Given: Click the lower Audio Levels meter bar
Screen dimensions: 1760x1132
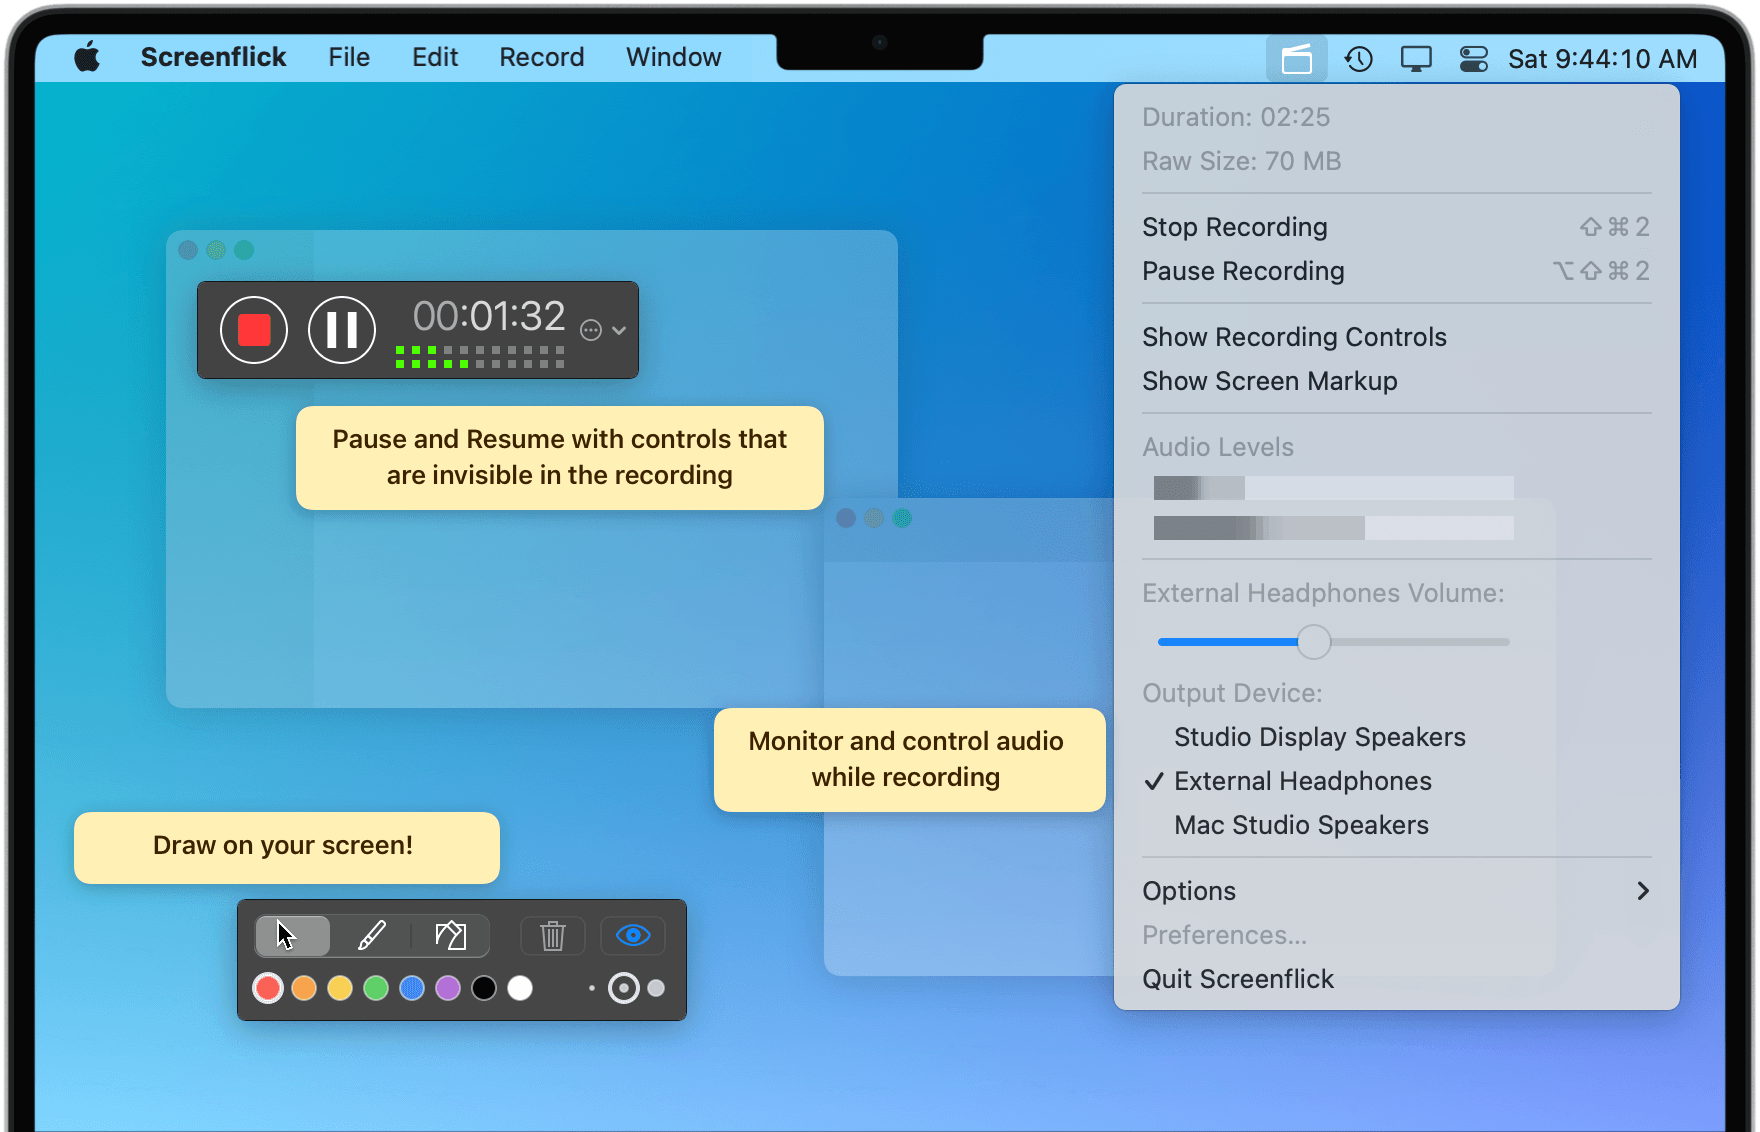Looking at the screenshot, I should click(x=1333, y=528).
